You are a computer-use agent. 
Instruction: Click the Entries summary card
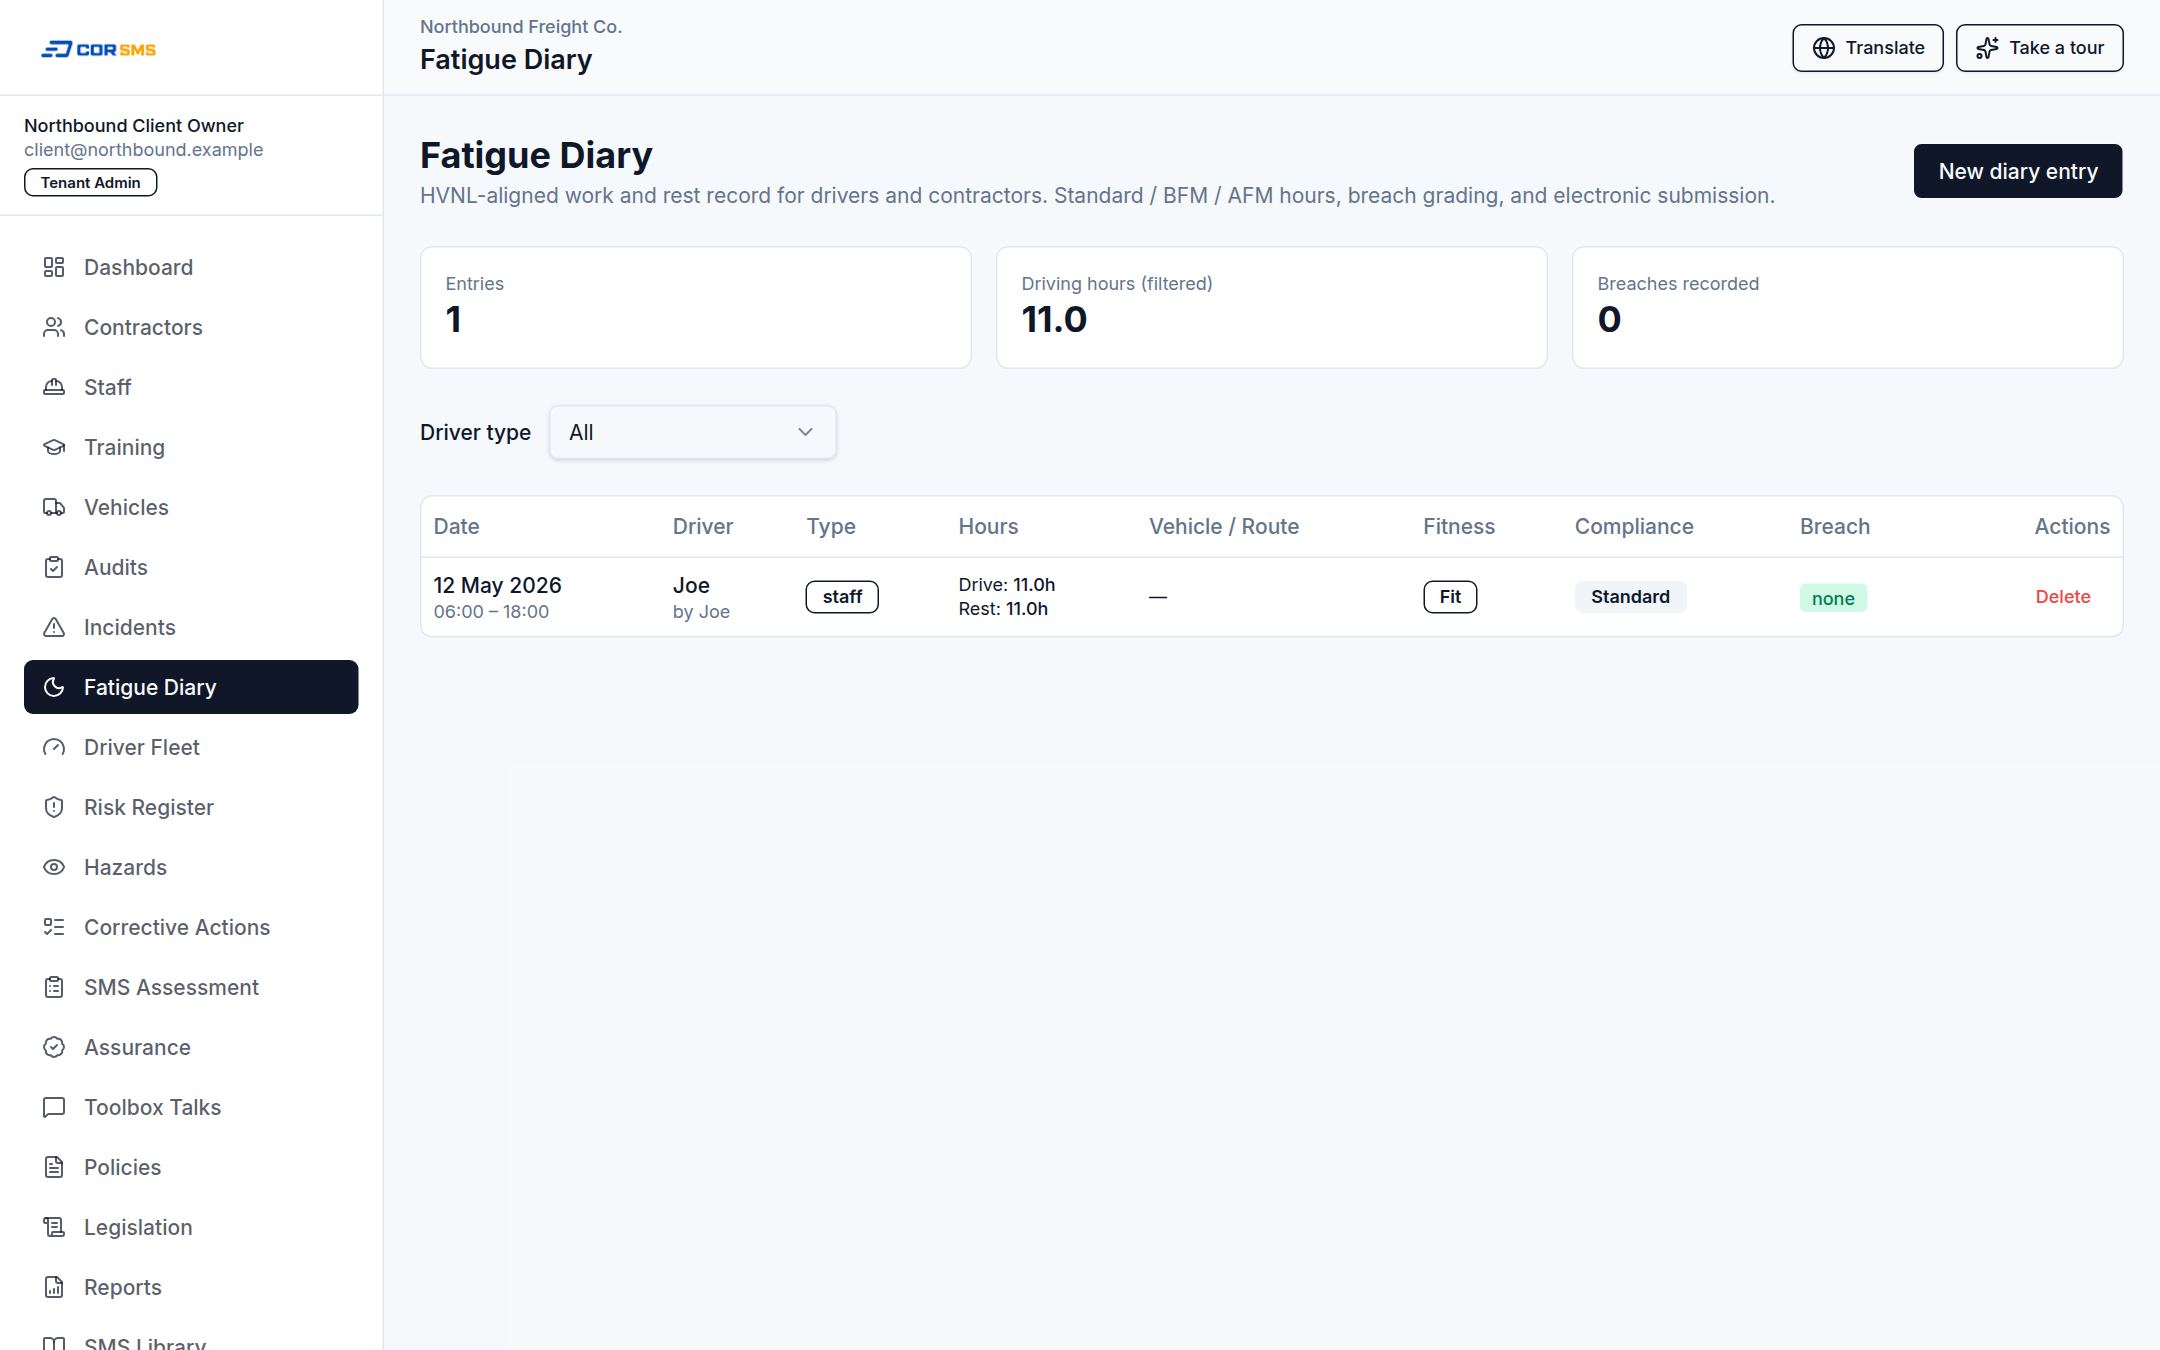tap(695, 307)
